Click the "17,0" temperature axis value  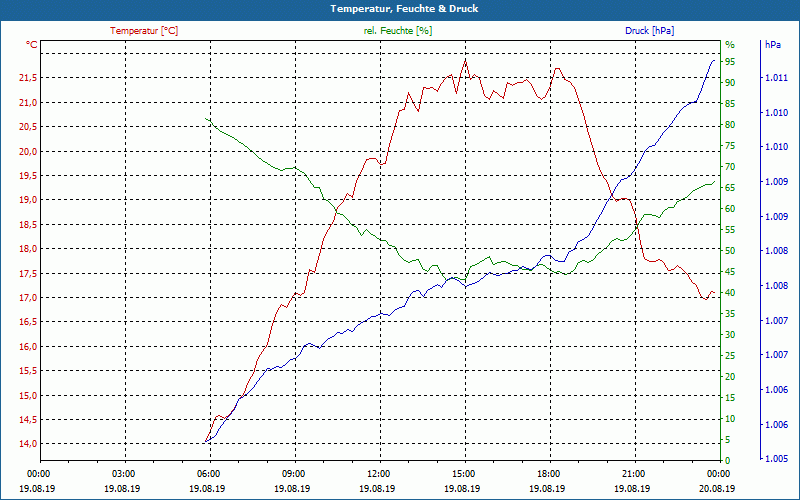(x=28, y=298)
